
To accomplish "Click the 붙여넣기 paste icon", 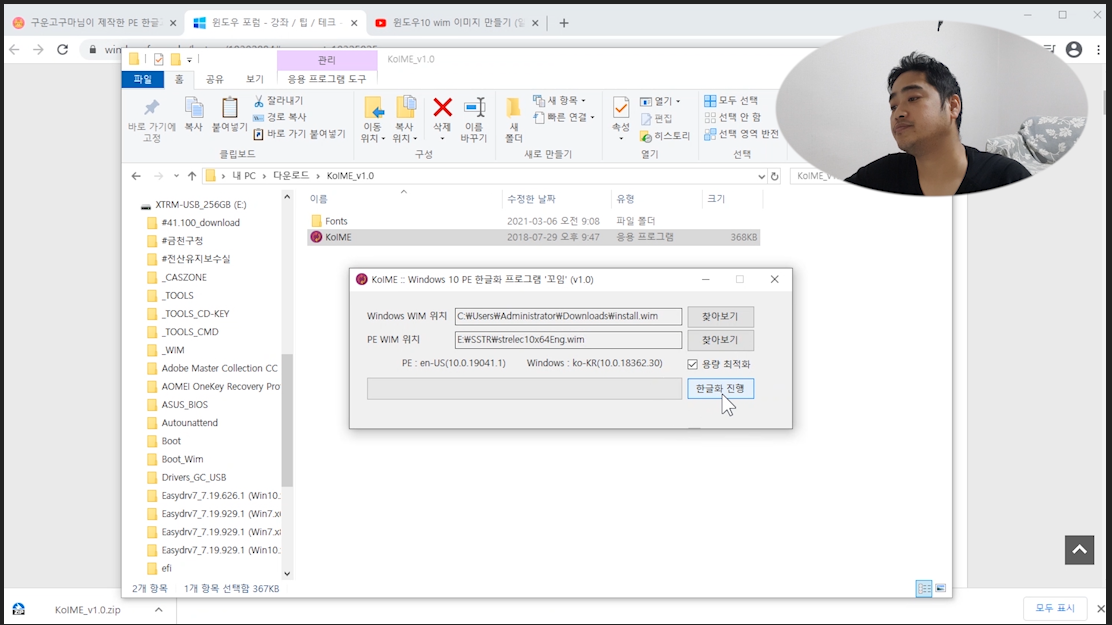I will coord(229,107).
